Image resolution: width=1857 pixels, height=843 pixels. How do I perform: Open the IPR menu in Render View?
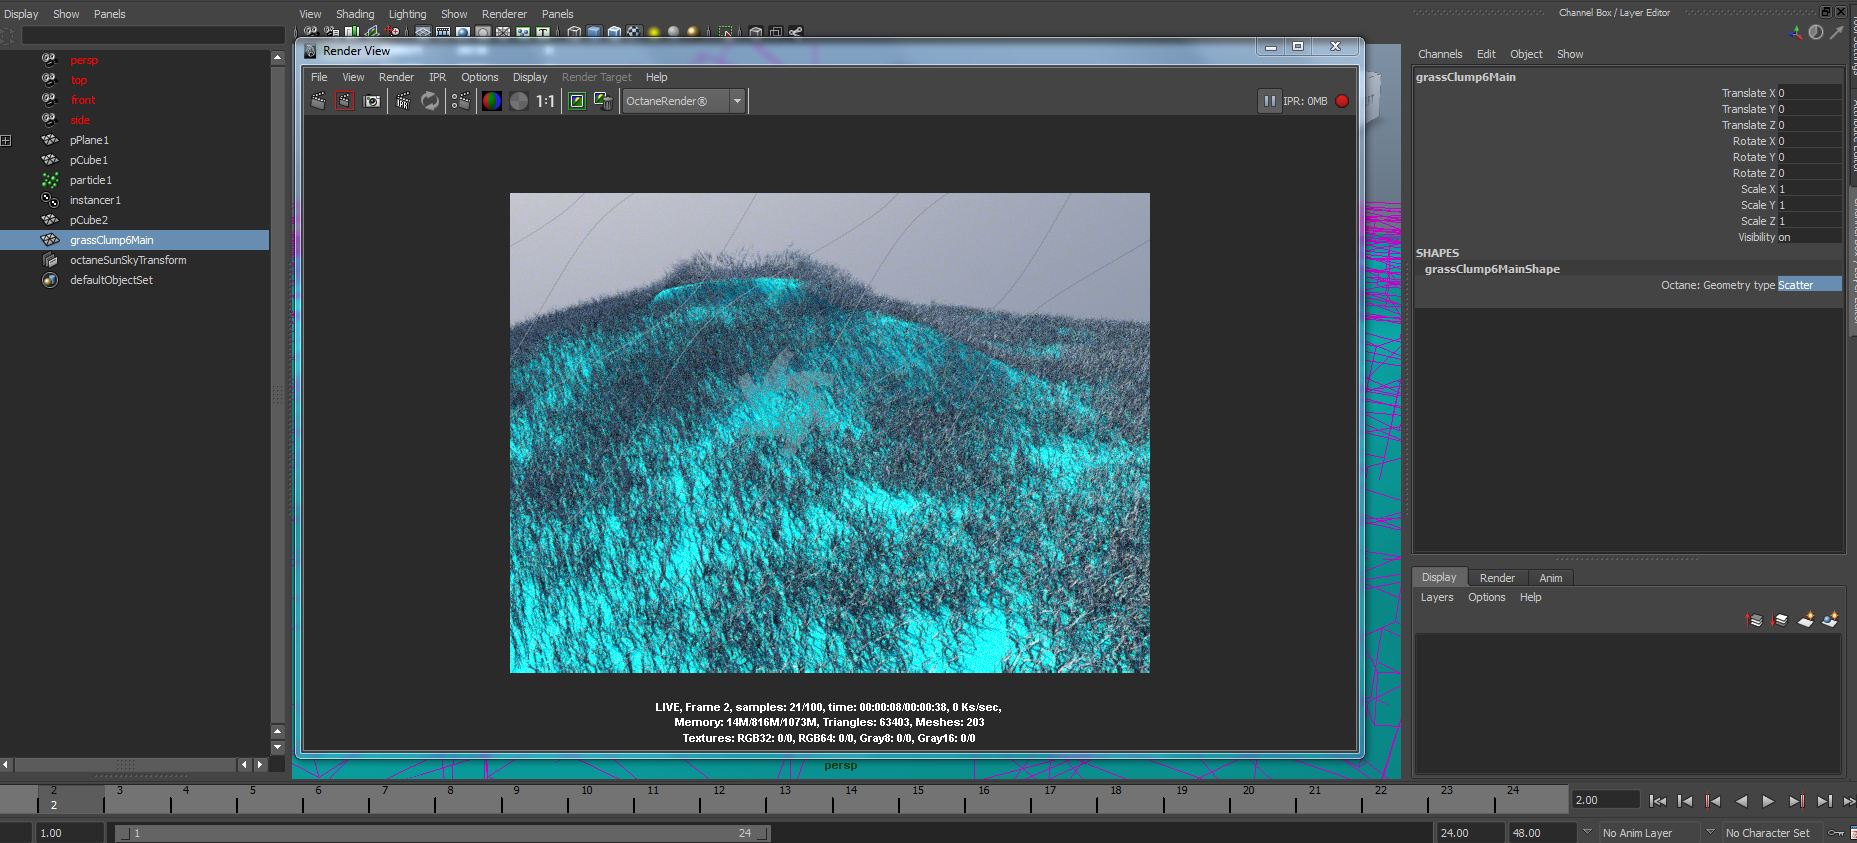click(x=437, y=77)
